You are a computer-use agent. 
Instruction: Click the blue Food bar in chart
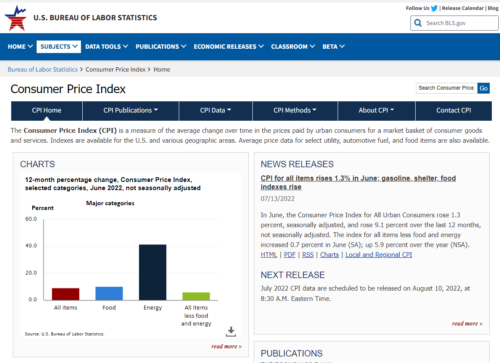[109, 293]
